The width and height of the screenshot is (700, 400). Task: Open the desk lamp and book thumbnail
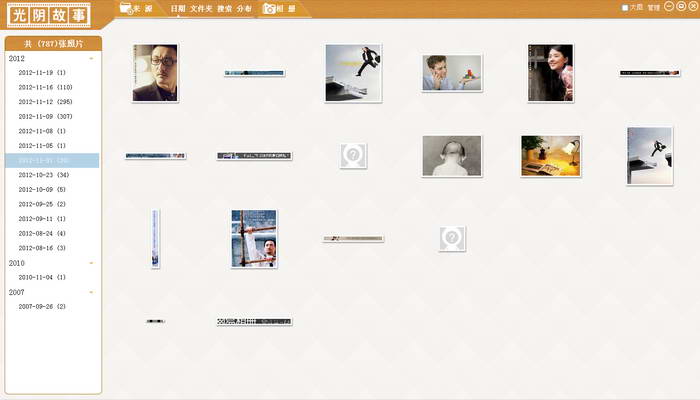click(x=550, y=156)
